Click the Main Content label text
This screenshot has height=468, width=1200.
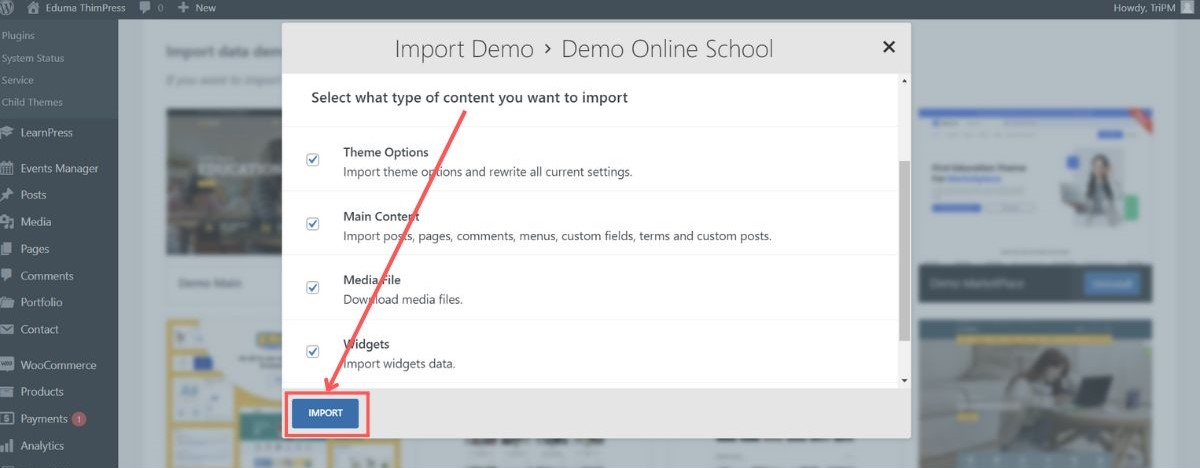[x=381, y=217]
